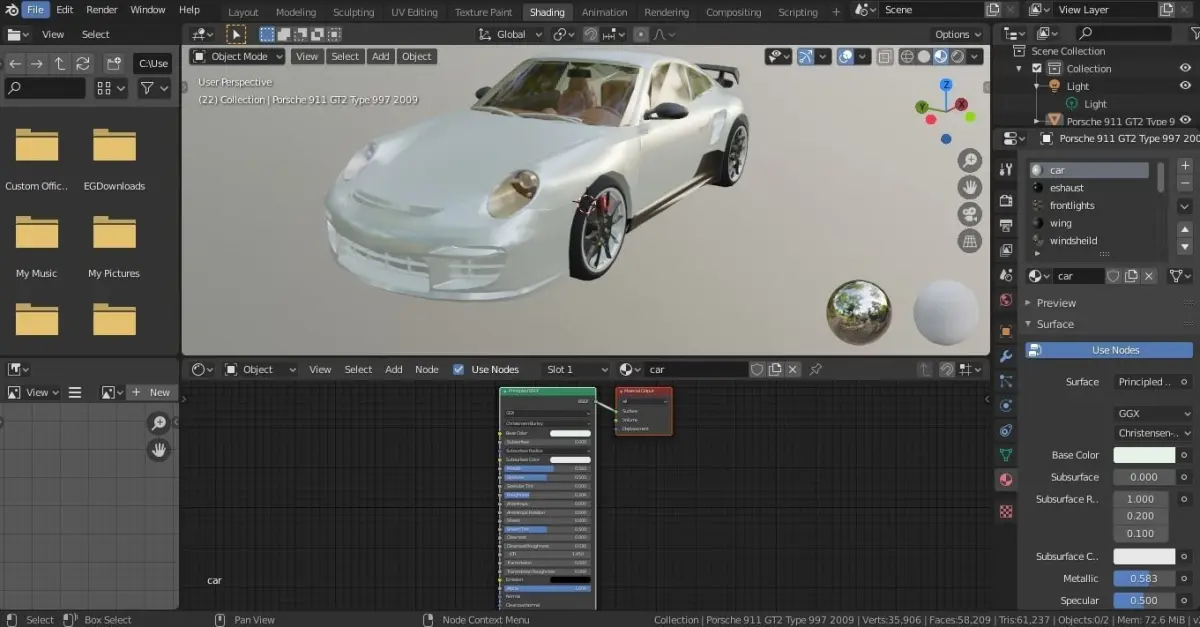Toggle camera view gizmo in viewport
The image size is (1200, 627).
point(969,214)
